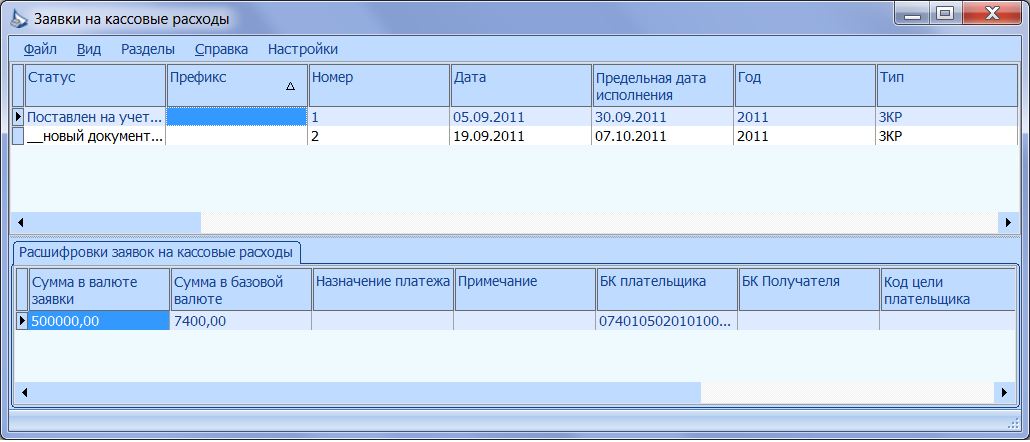1030x442 pixels.
Task: Click Примечание column header
Action: (x=525, y=290)
